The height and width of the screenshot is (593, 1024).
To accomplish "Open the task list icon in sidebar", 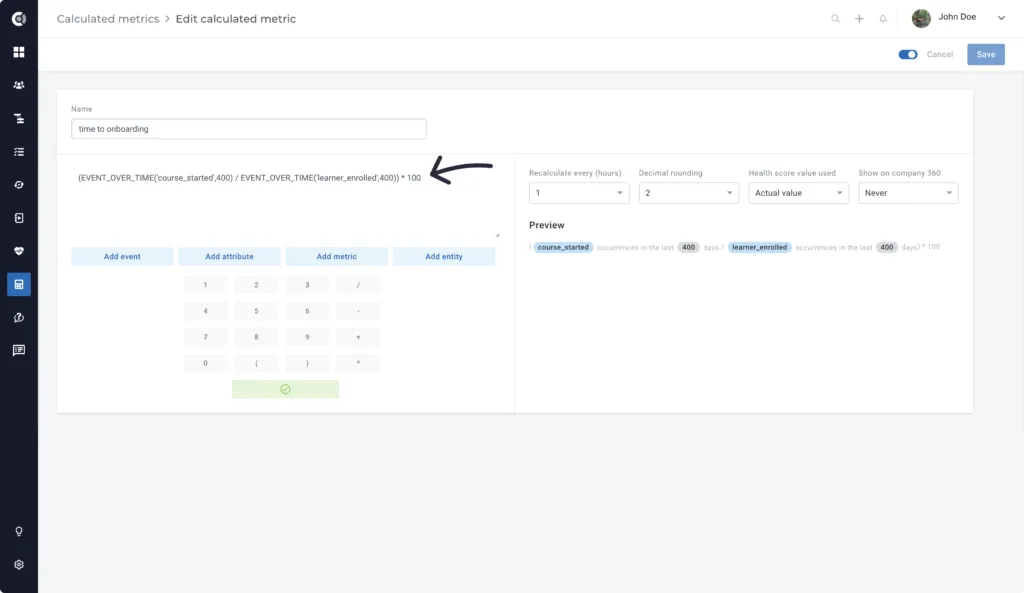I will coord(19,152).
